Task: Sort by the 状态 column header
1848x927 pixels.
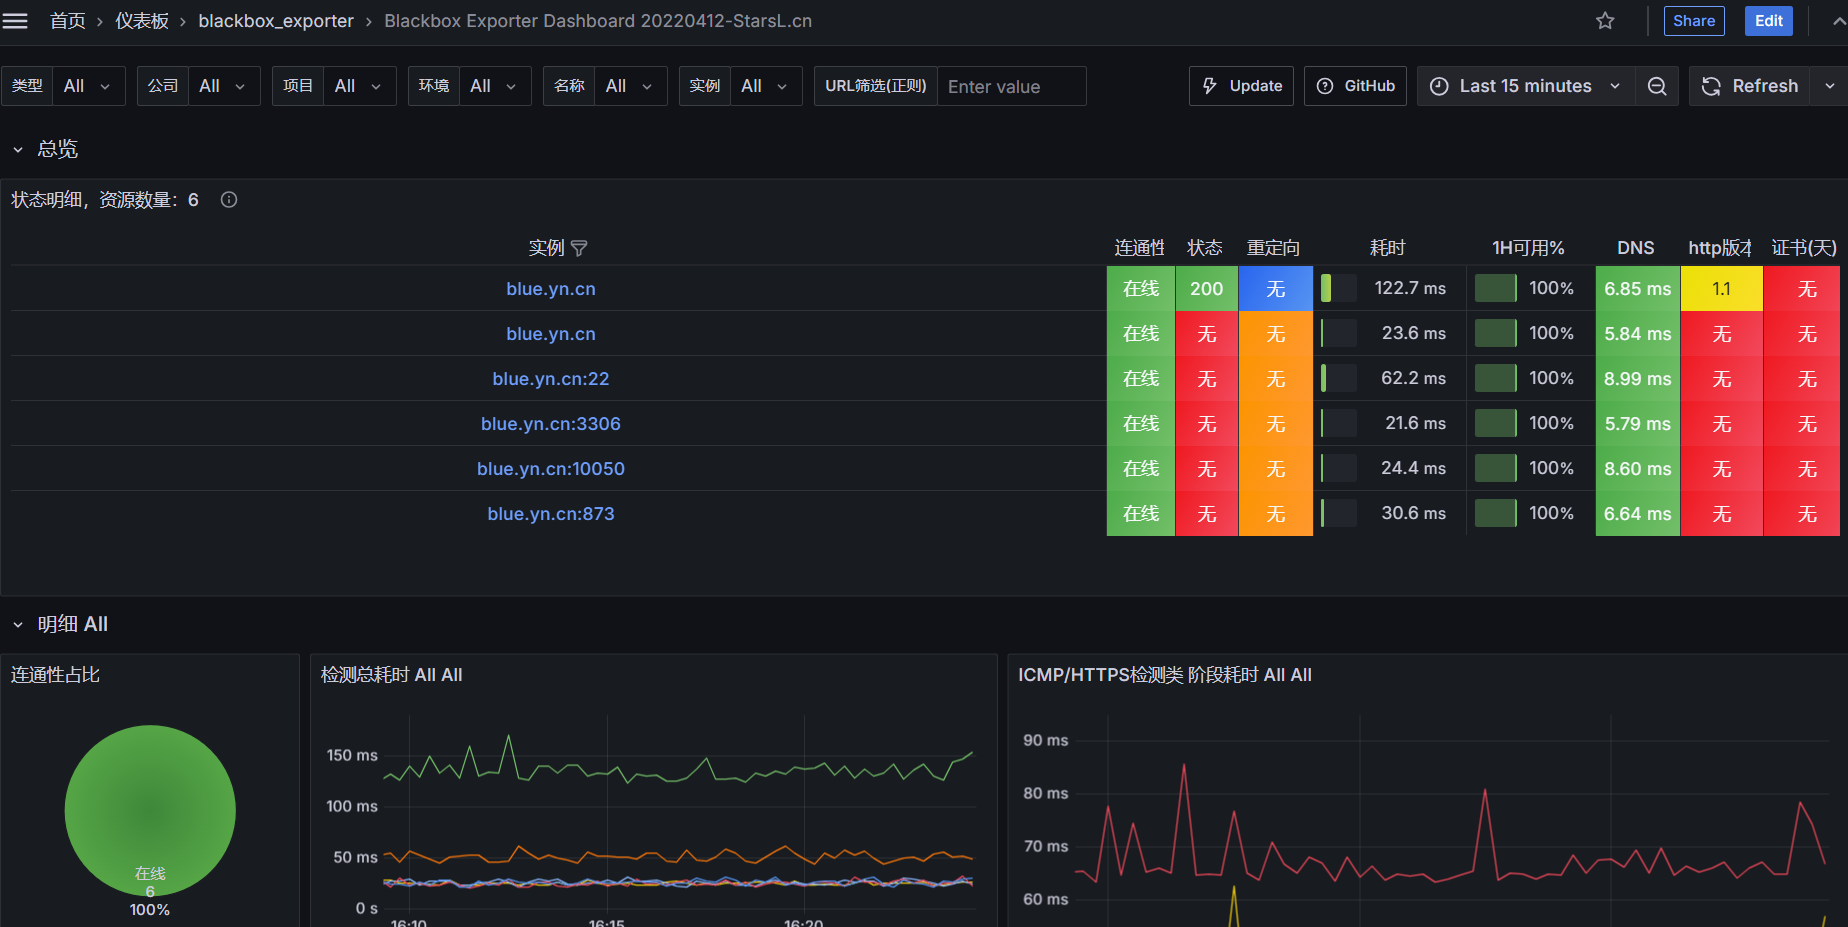Action: pyautogui.click(x=1205, y=248)
